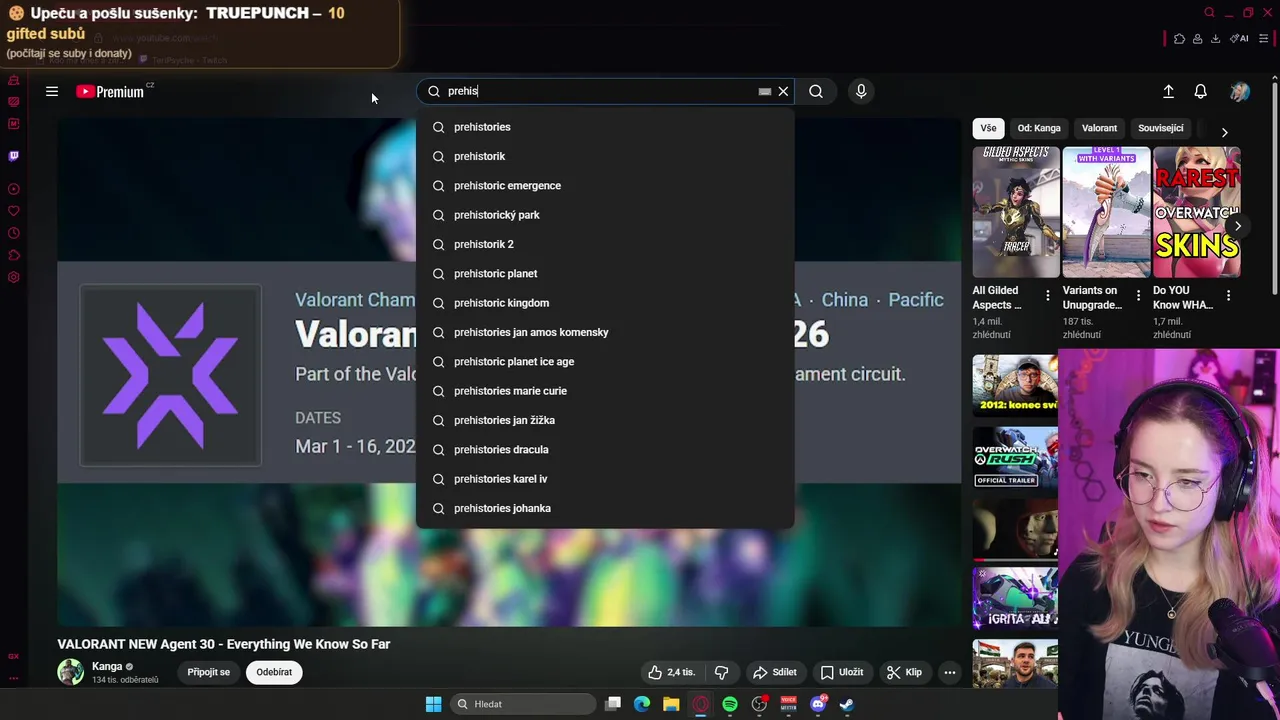The width and height of the screenshot is (1280, 720).
Task: Select 'prehistories marie curie' suggestion
Action: pyautogui.click(x=605, y=391)
